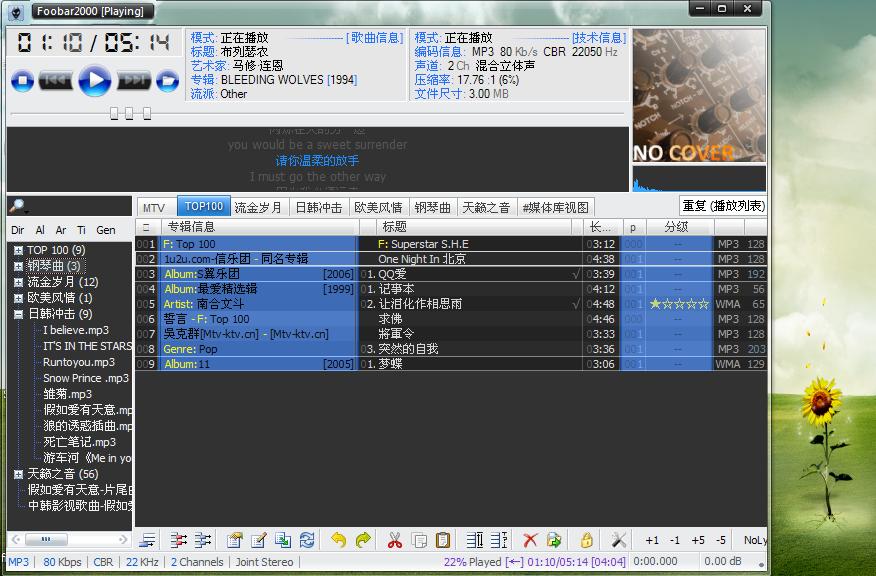Expand the 钢琴曲 (3) tree node
The image size is (876, 576).
click(x=18, y=266)
